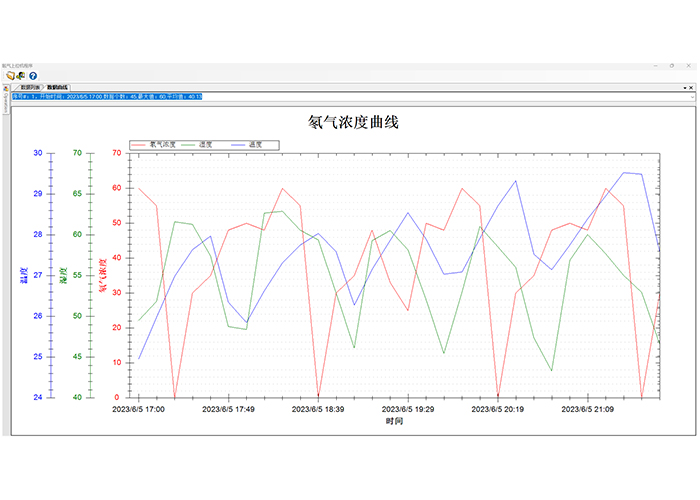Click the blue 温度 vertical axis label
Screen dimensions: 700x500
(x=23, y=275)
